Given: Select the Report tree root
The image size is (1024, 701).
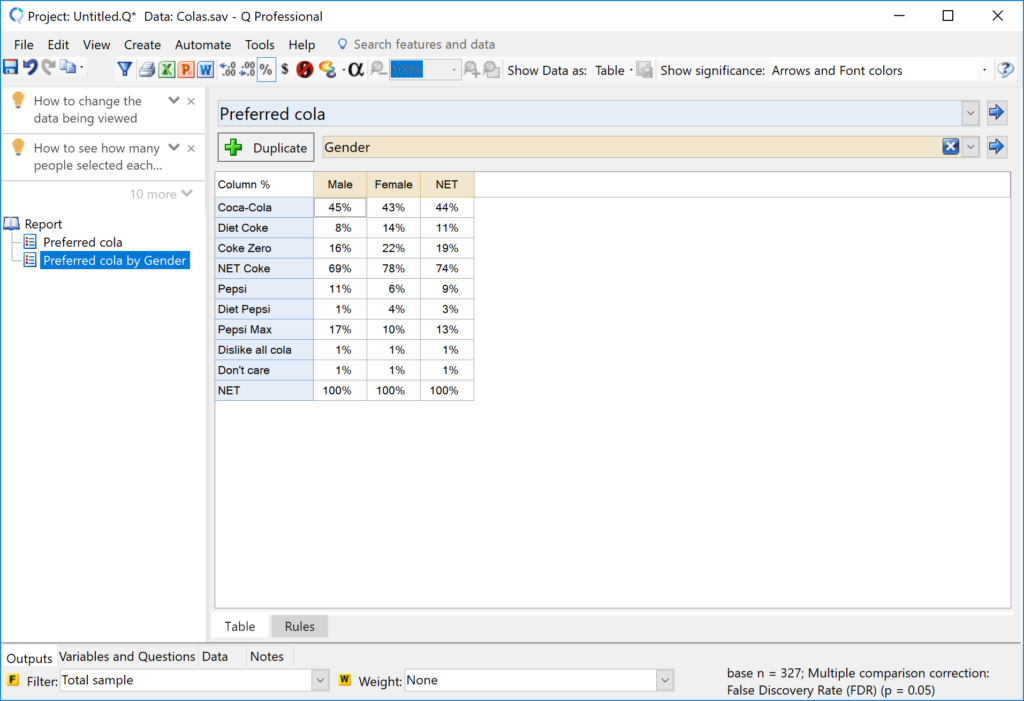Looking at the screenshot, I should point(43,224).
